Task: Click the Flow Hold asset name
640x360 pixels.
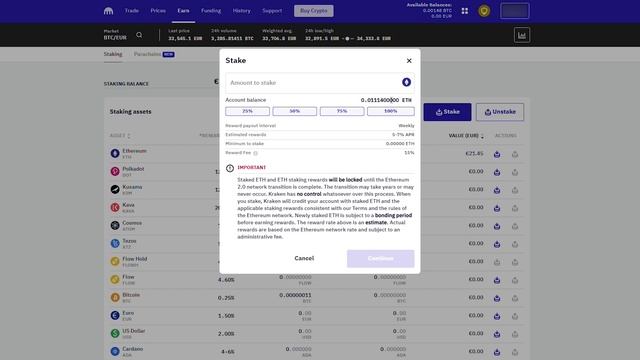Action: tap(135, 259)
